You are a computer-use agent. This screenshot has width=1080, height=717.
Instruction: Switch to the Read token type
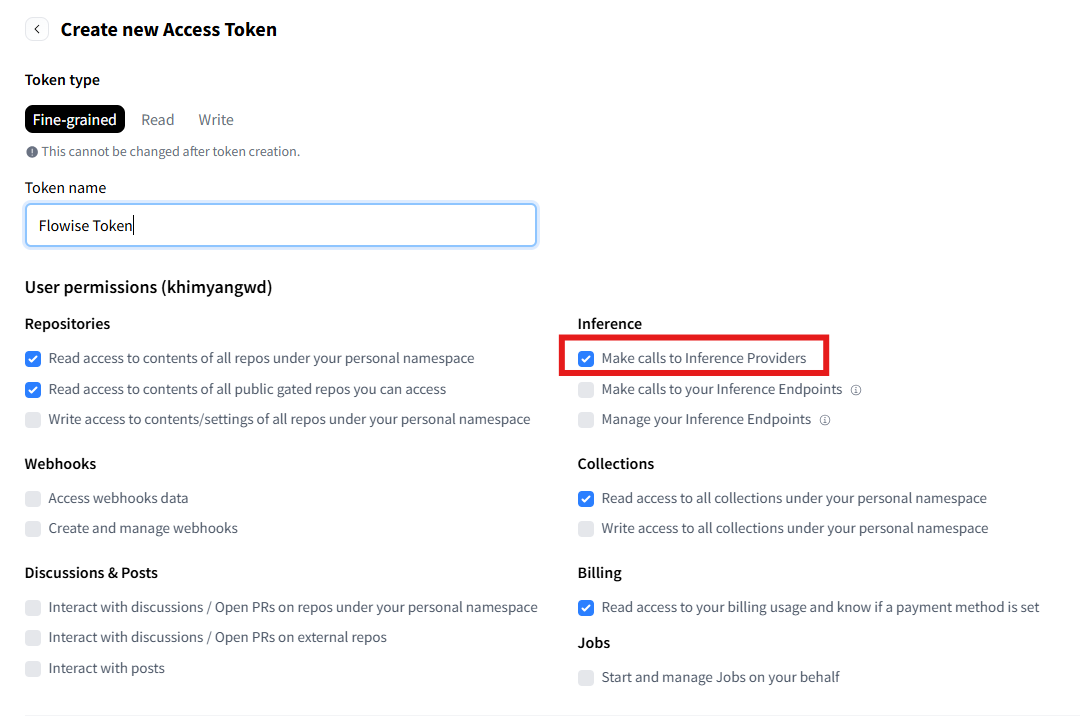[157, 120]
